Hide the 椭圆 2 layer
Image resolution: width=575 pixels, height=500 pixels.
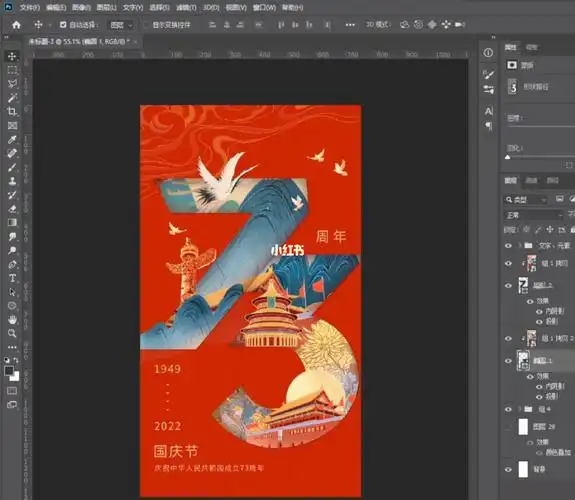pos(508,285)
